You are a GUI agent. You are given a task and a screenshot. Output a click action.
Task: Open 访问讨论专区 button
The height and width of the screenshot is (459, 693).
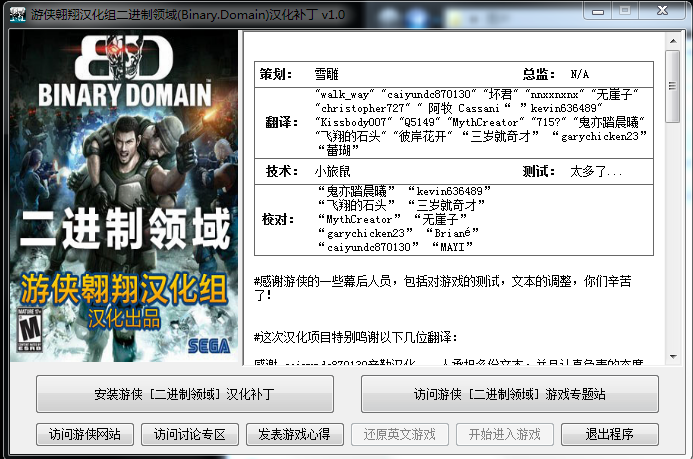pos(190,435)
